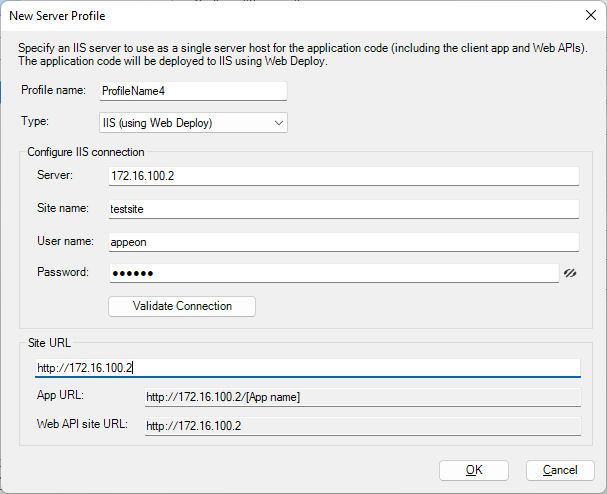Open the Type dropdown list

pos(194,123)
